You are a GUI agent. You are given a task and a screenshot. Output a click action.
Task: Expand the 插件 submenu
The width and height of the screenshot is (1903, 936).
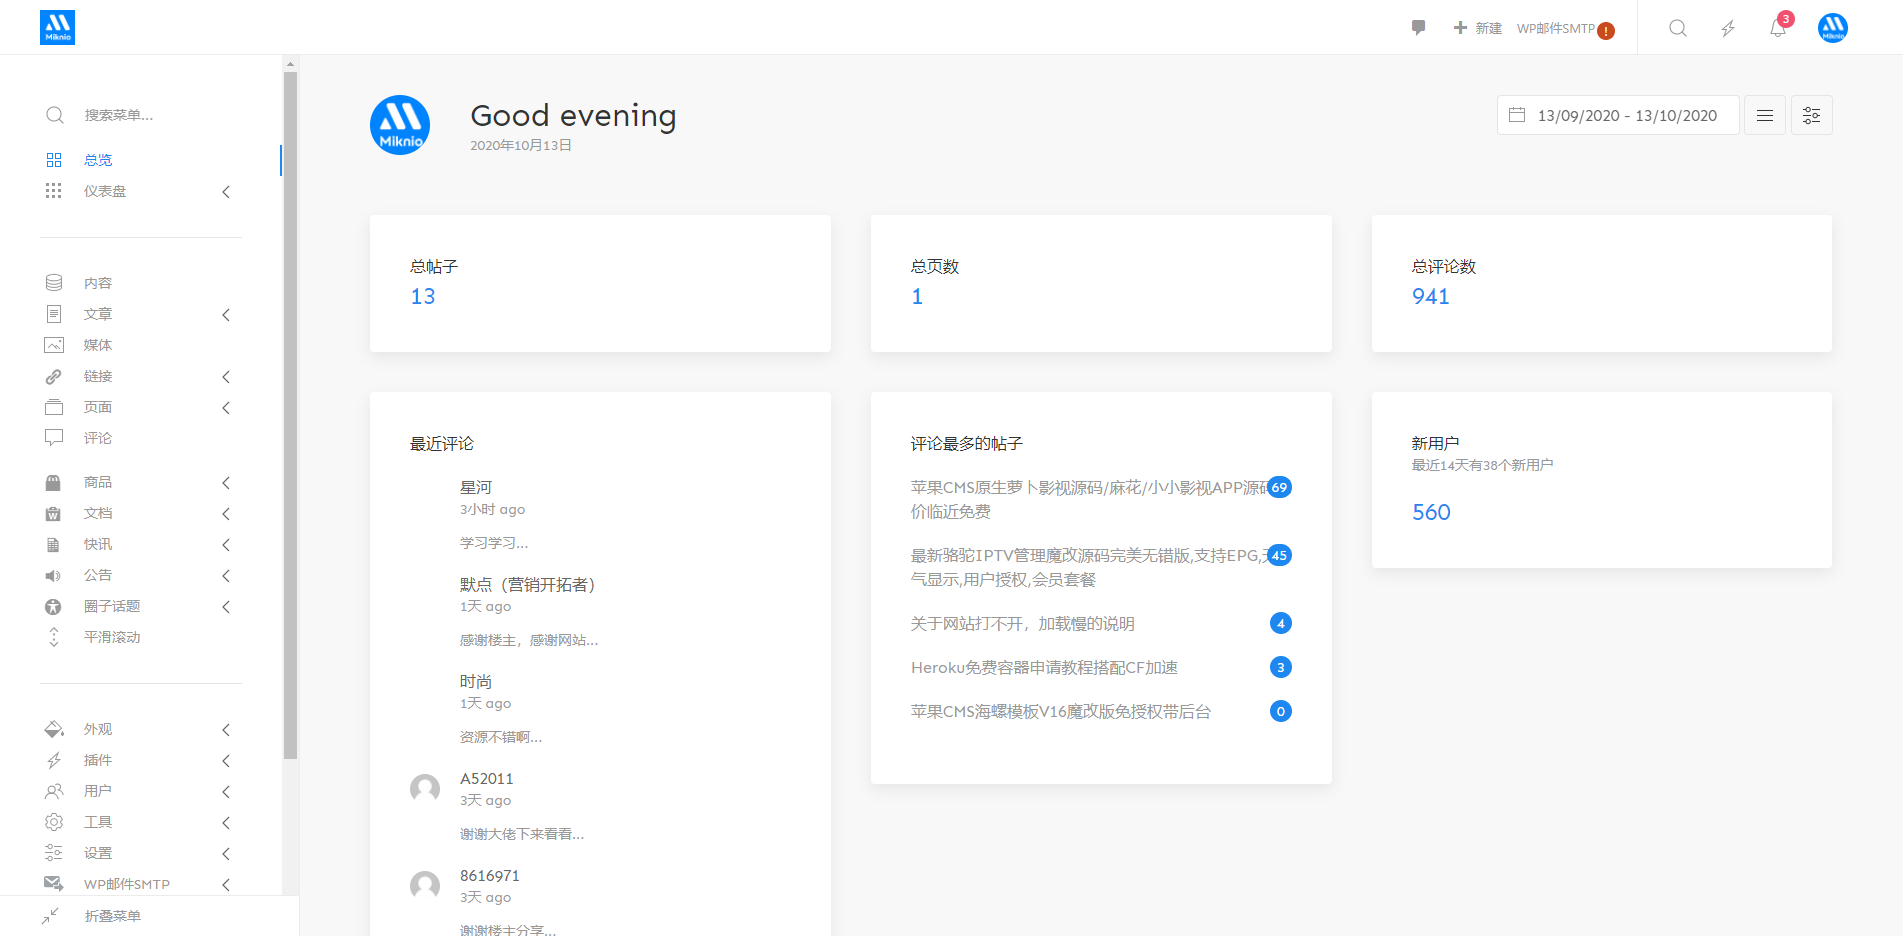pos(98,760)
